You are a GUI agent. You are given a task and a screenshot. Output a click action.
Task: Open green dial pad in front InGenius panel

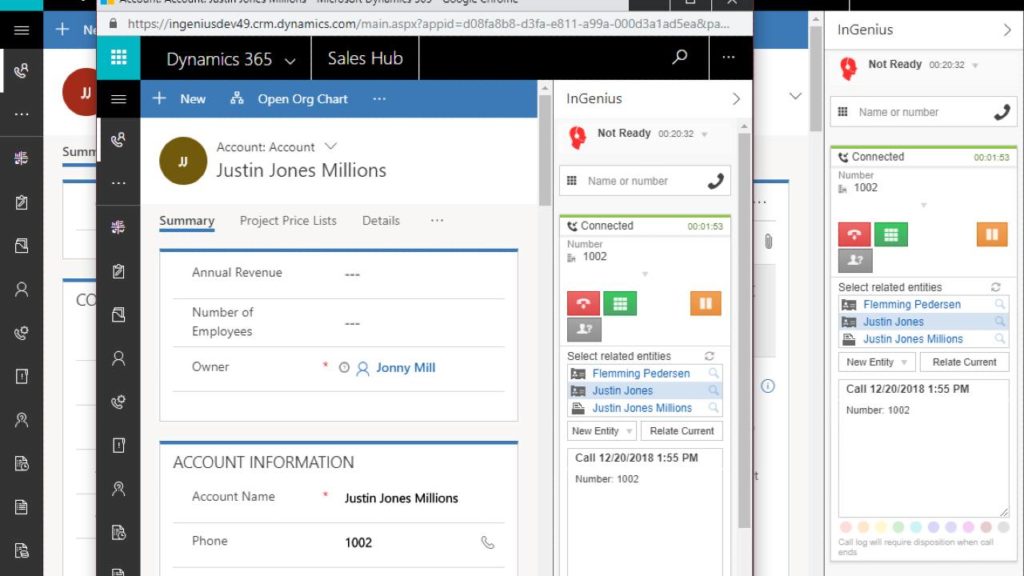point(620,303)
